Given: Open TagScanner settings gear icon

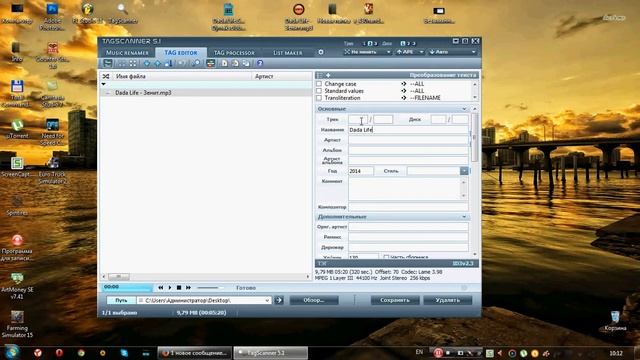Looking at the screenshot, I should 321,52.
